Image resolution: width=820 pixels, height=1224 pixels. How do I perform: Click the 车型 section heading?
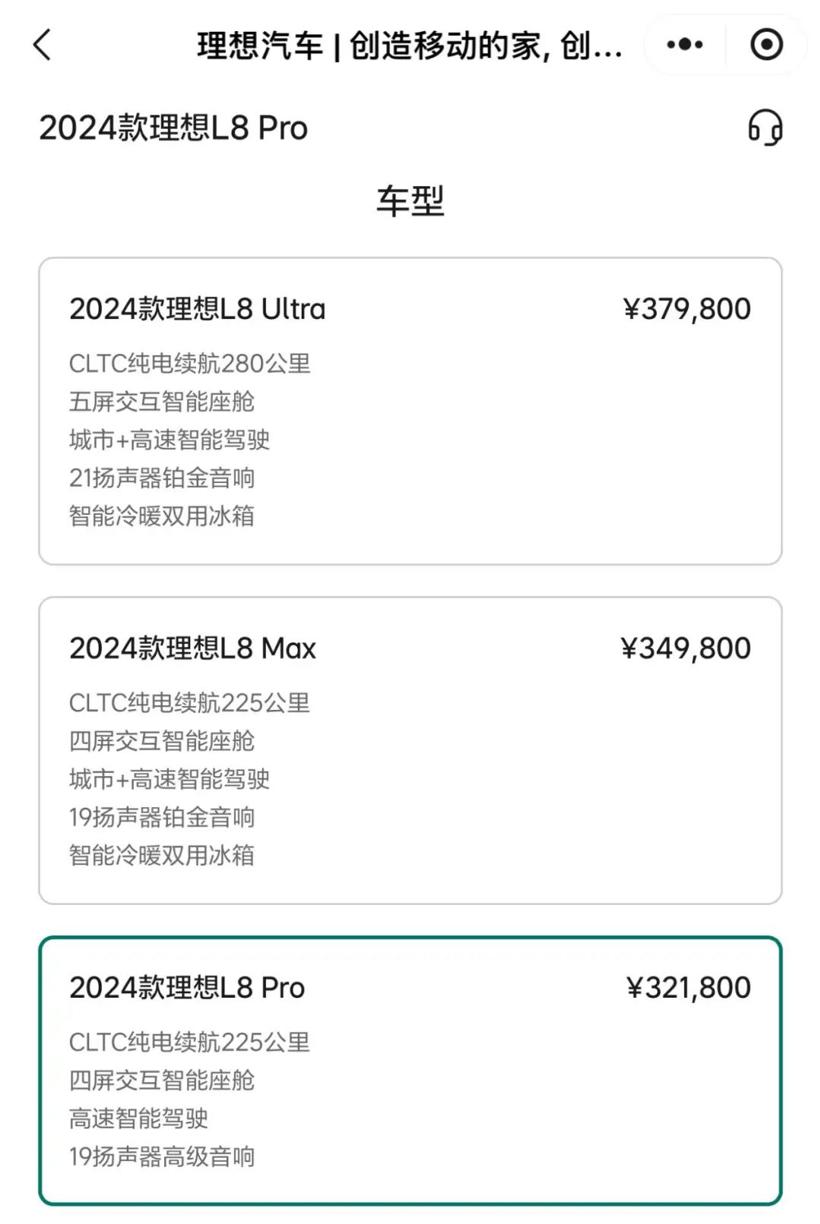410,201
